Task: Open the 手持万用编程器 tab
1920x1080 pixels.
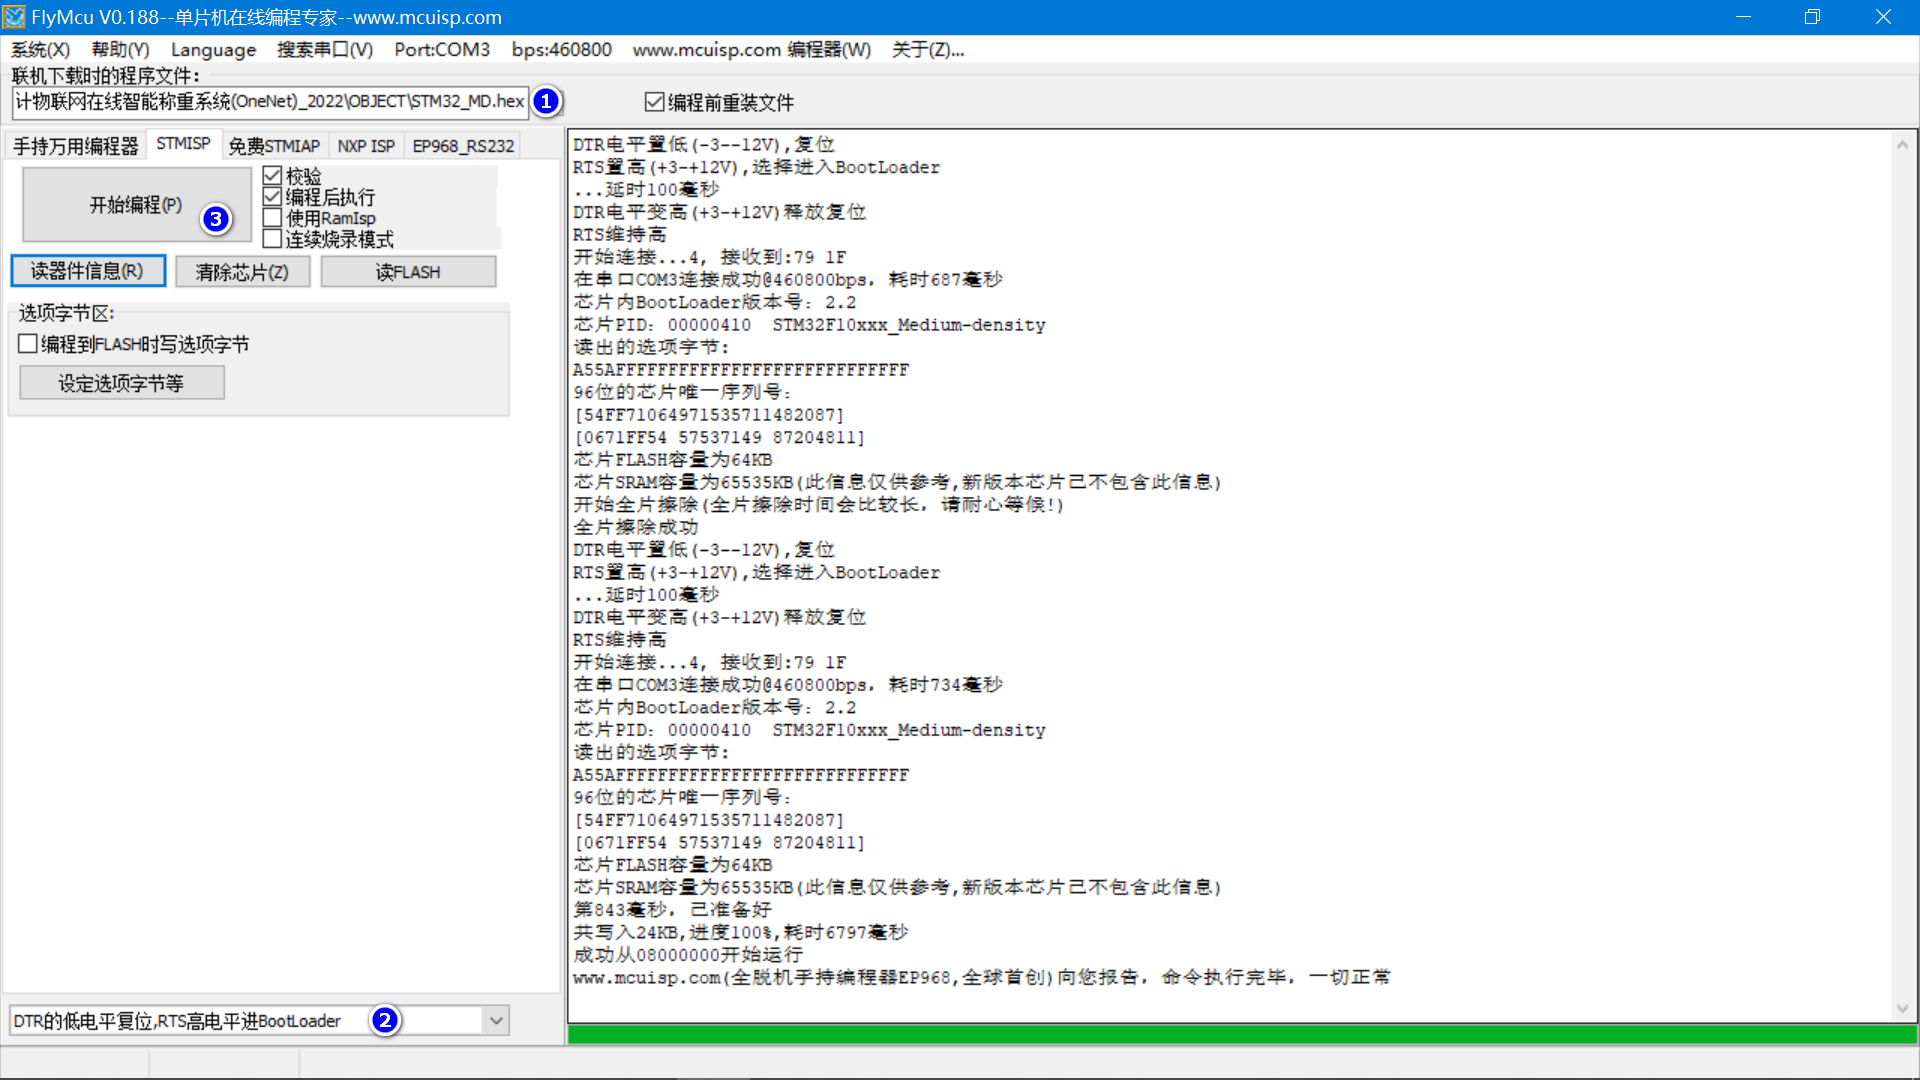Action: (x=75, y=145)
